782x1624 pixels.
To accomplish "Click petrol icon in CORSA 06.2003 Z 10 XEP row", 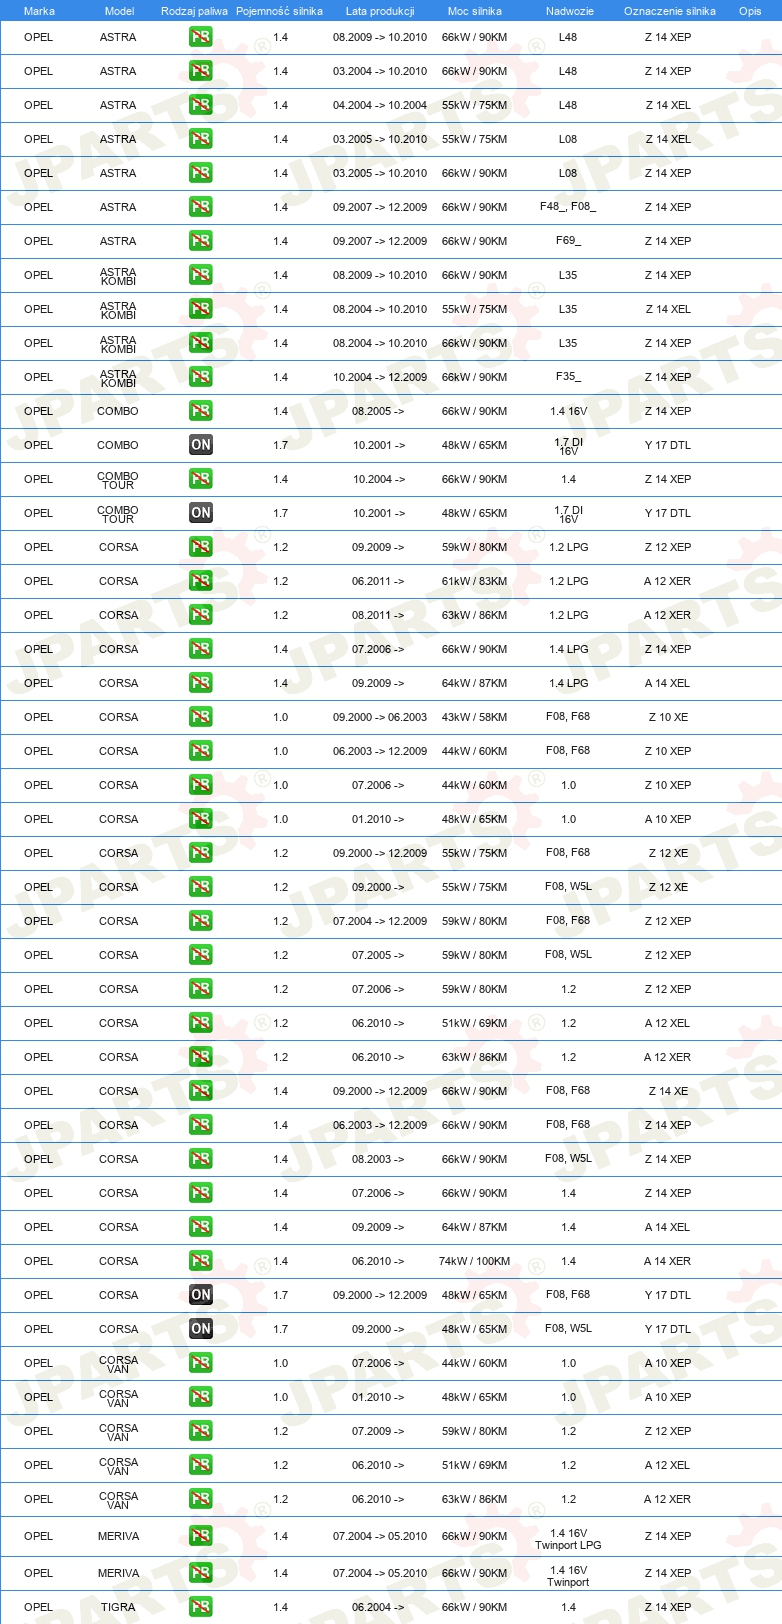I will (201, 751).
